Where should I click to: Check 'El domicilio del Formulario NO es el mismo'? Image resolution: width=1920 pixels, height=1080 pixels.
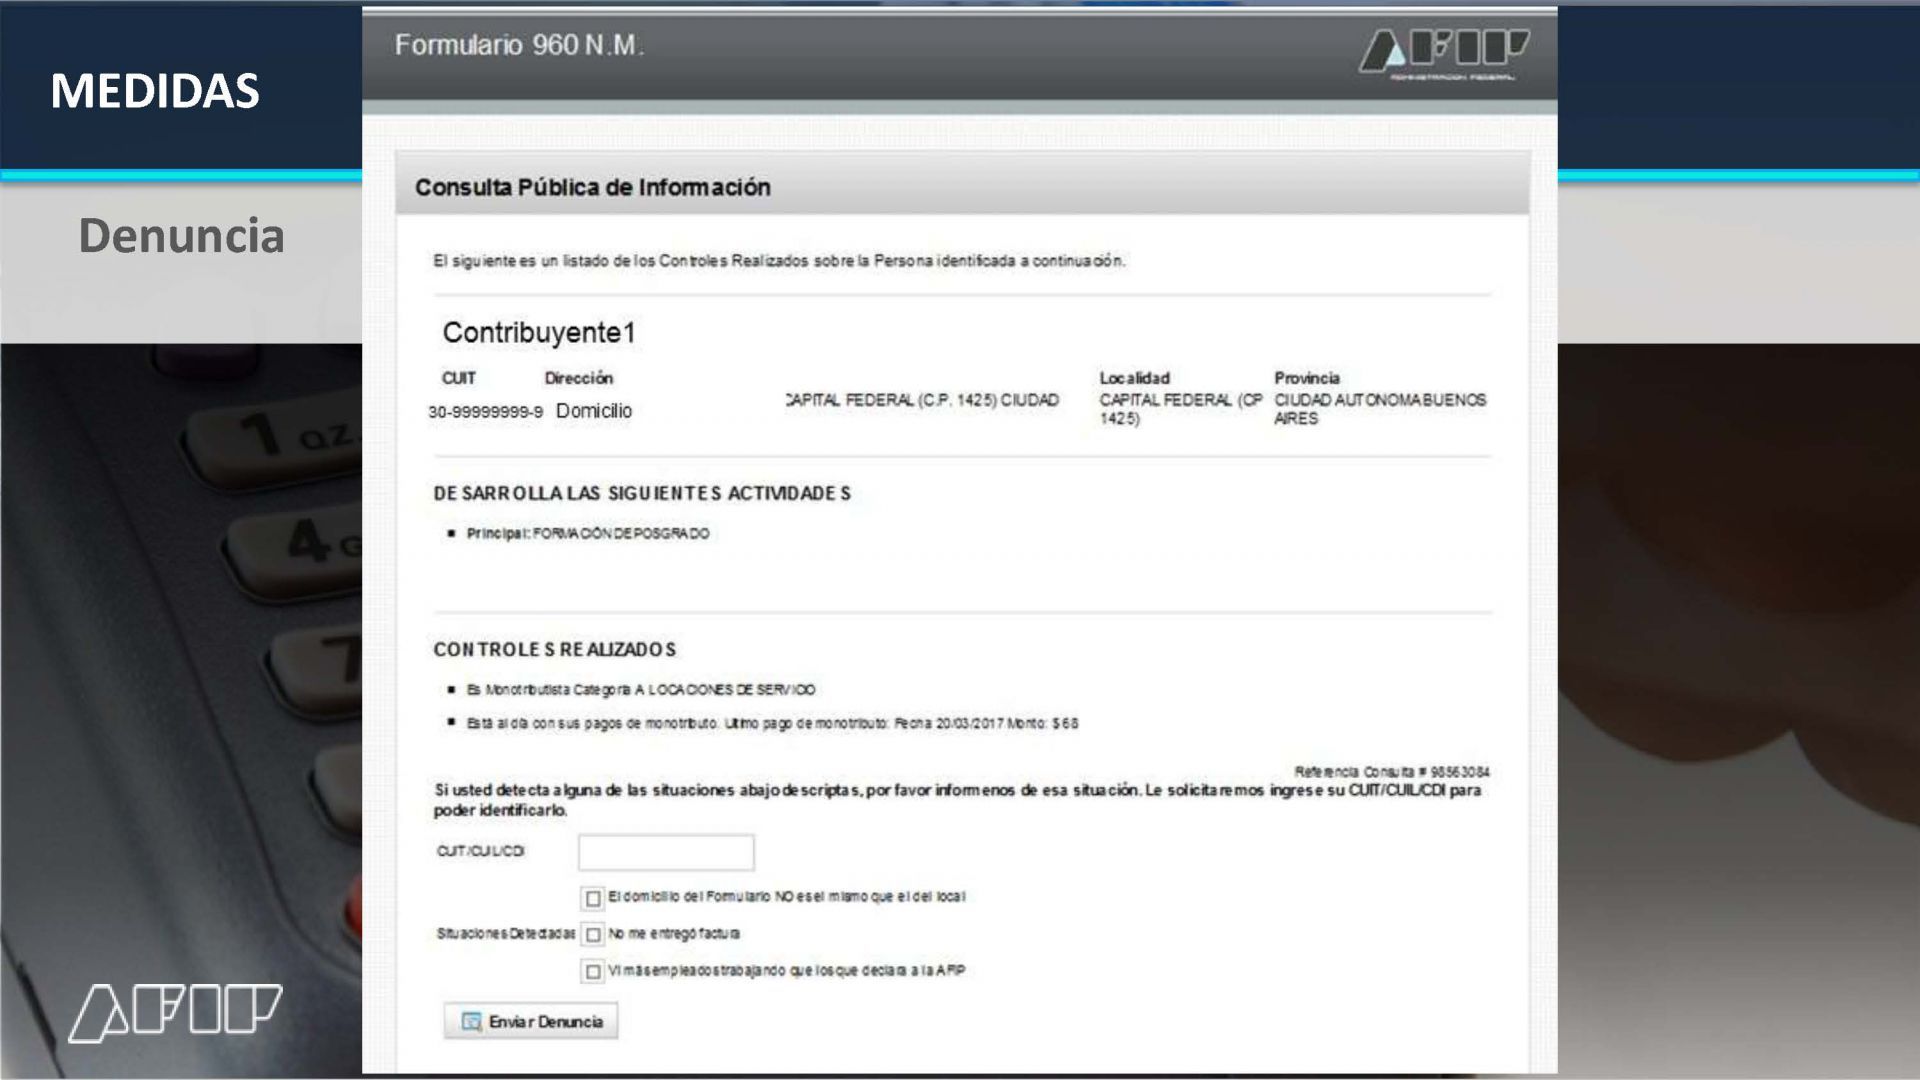(x=593, y=898)
